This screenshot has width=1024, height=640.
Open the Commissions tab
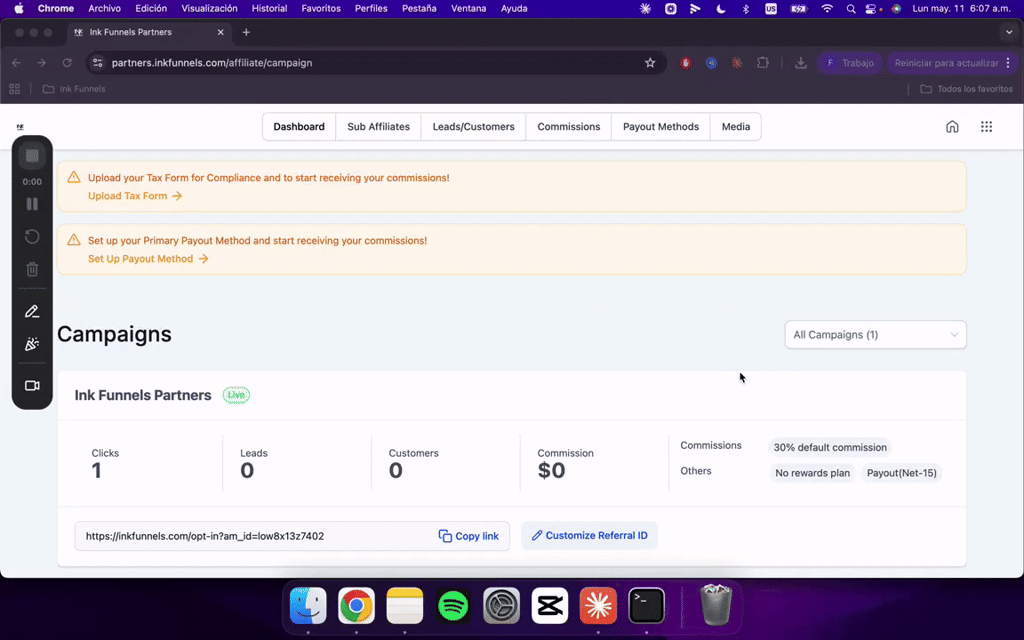569,127
